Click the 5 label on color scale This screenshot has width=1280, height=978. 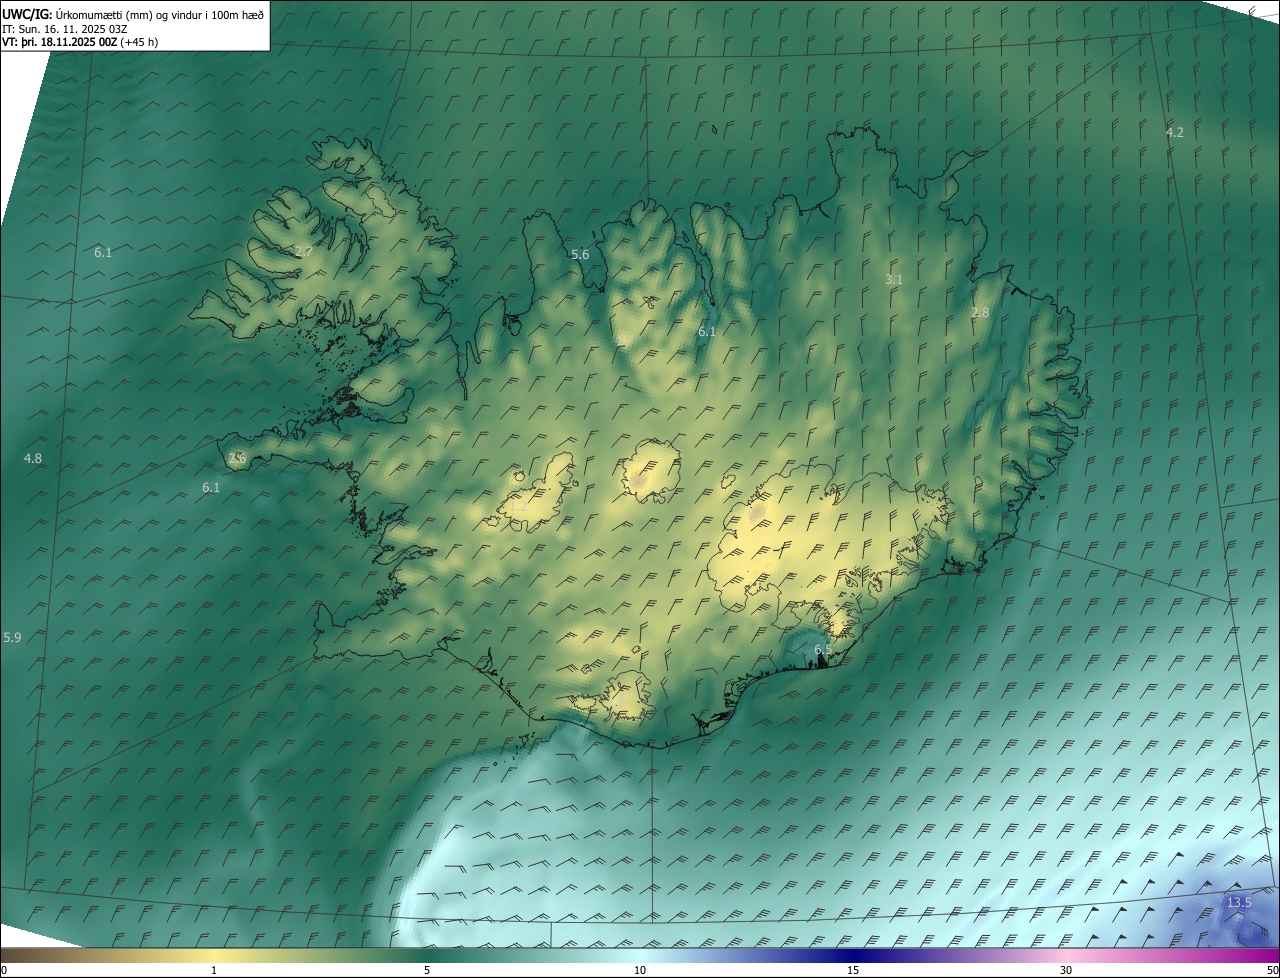tap(427, 970)
